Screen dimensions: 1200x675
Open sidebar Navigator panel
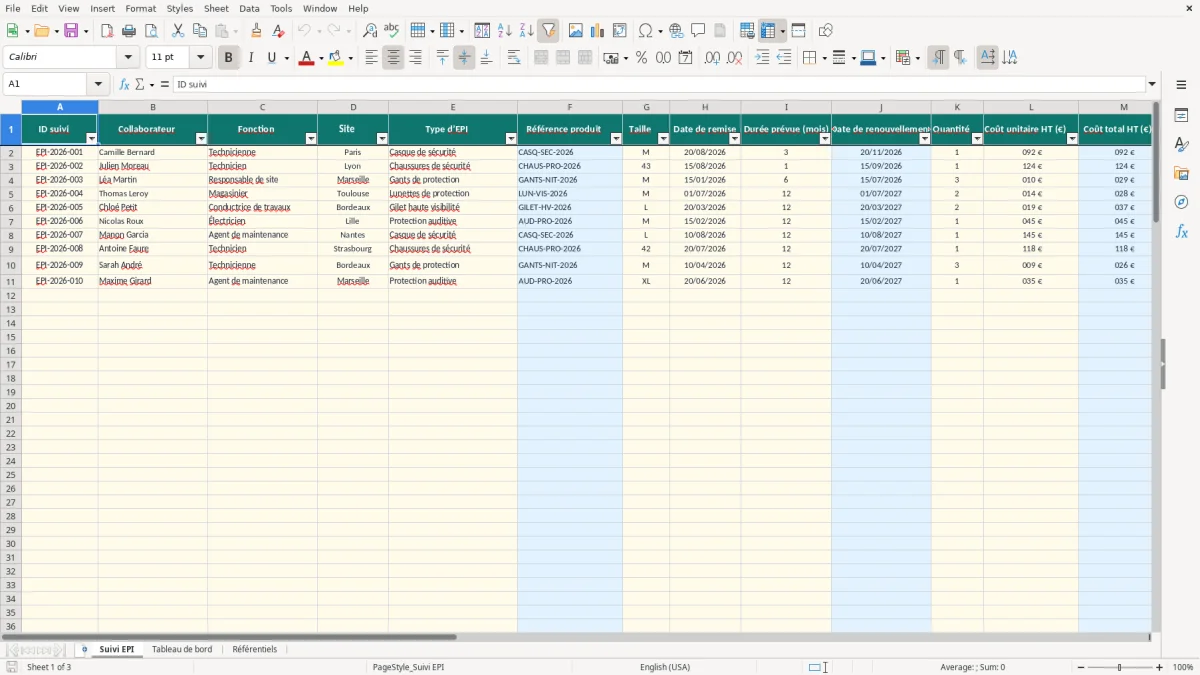tap(1181, 202)
